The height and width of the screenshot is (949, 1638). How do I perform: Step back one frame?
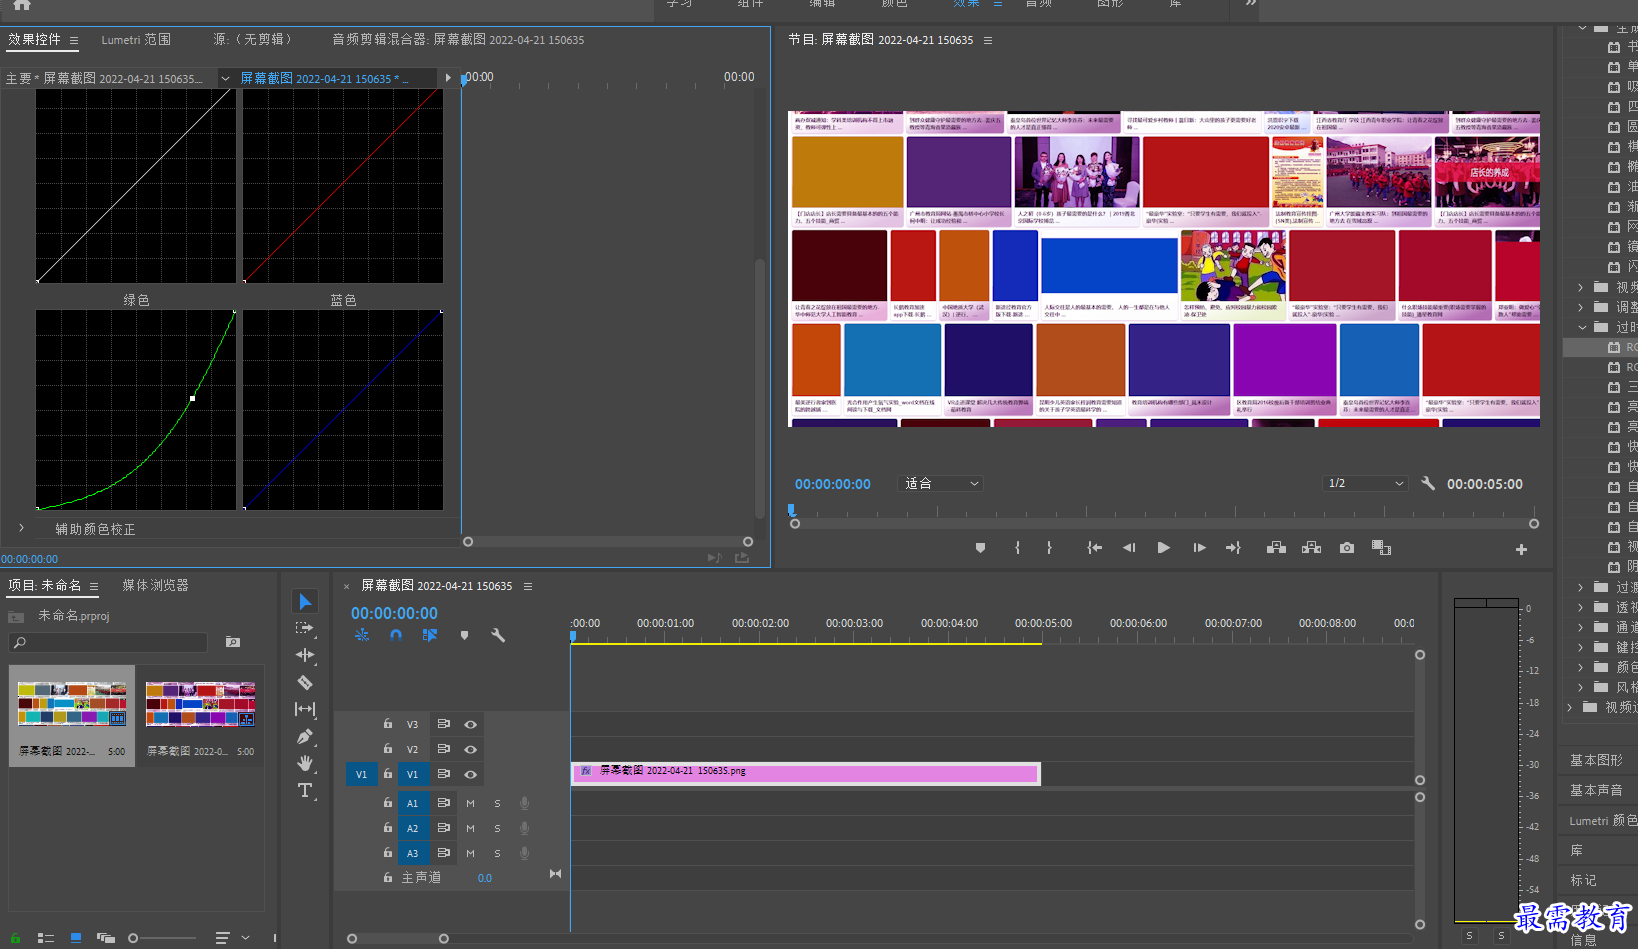[x=1129, y=548]
